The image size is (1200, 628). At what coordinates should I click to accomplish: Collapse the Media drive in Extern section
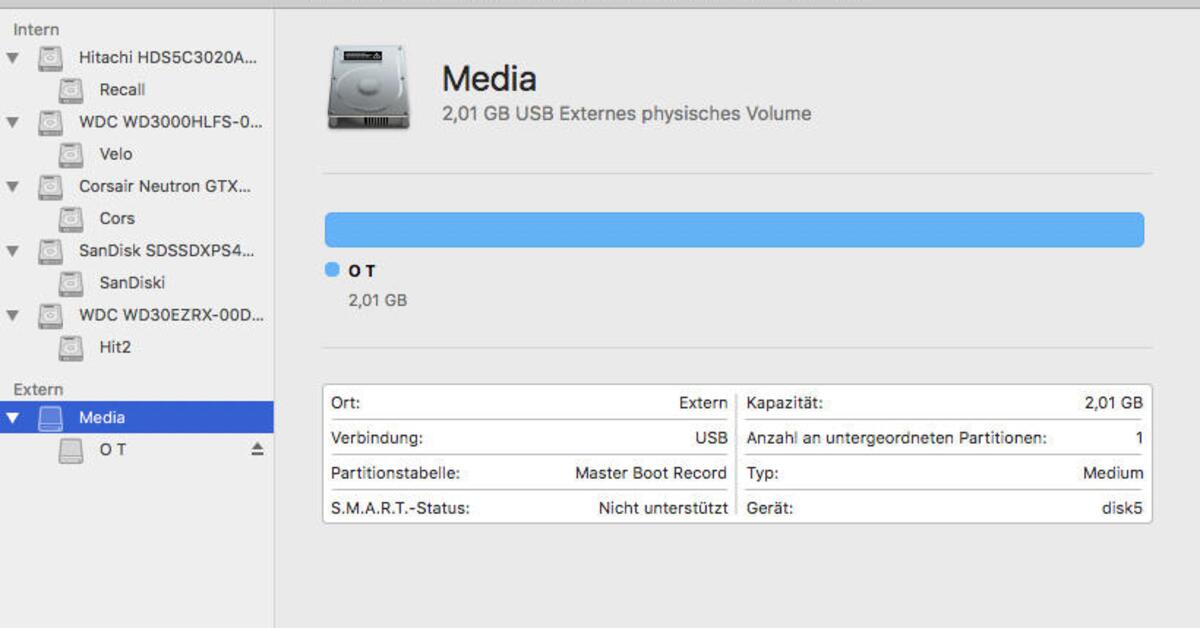coord(12,417)
